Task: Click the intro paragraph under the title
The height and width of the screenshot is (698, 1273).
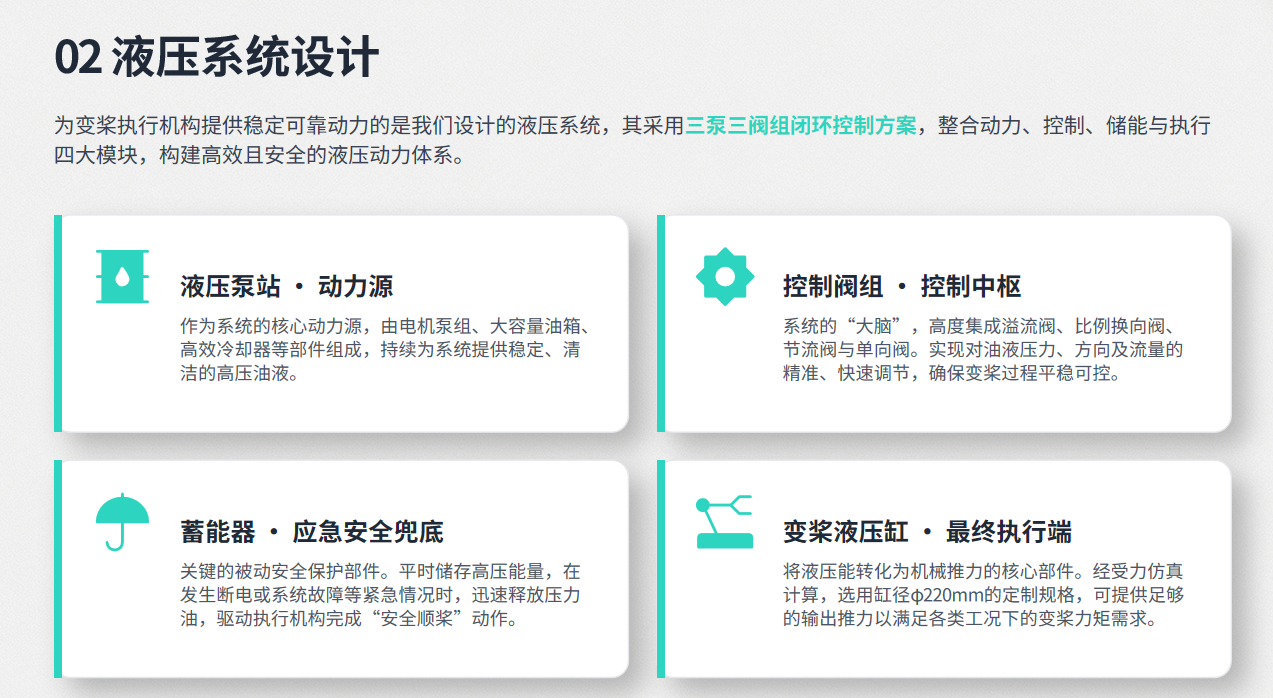Action: (632, 141)
